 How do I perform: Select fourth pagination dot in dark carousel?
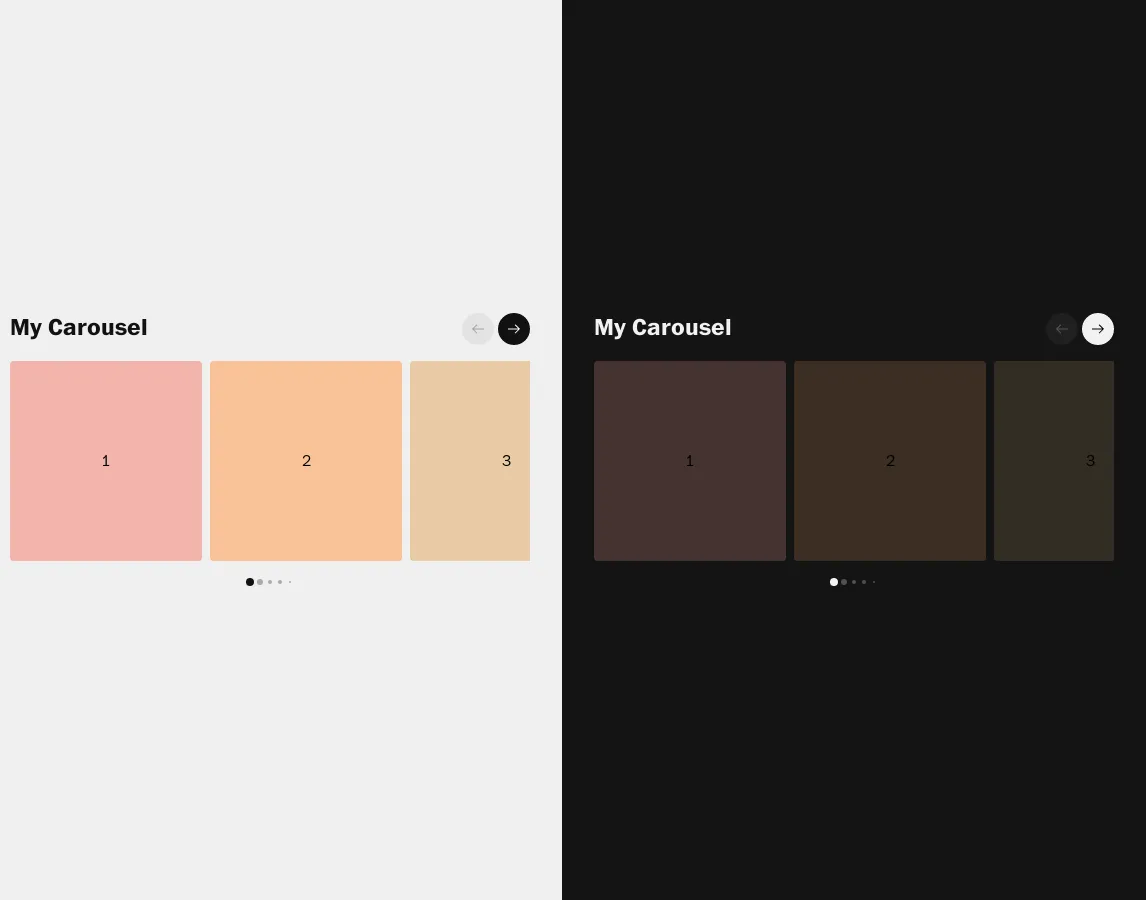[x=864, y=582]
